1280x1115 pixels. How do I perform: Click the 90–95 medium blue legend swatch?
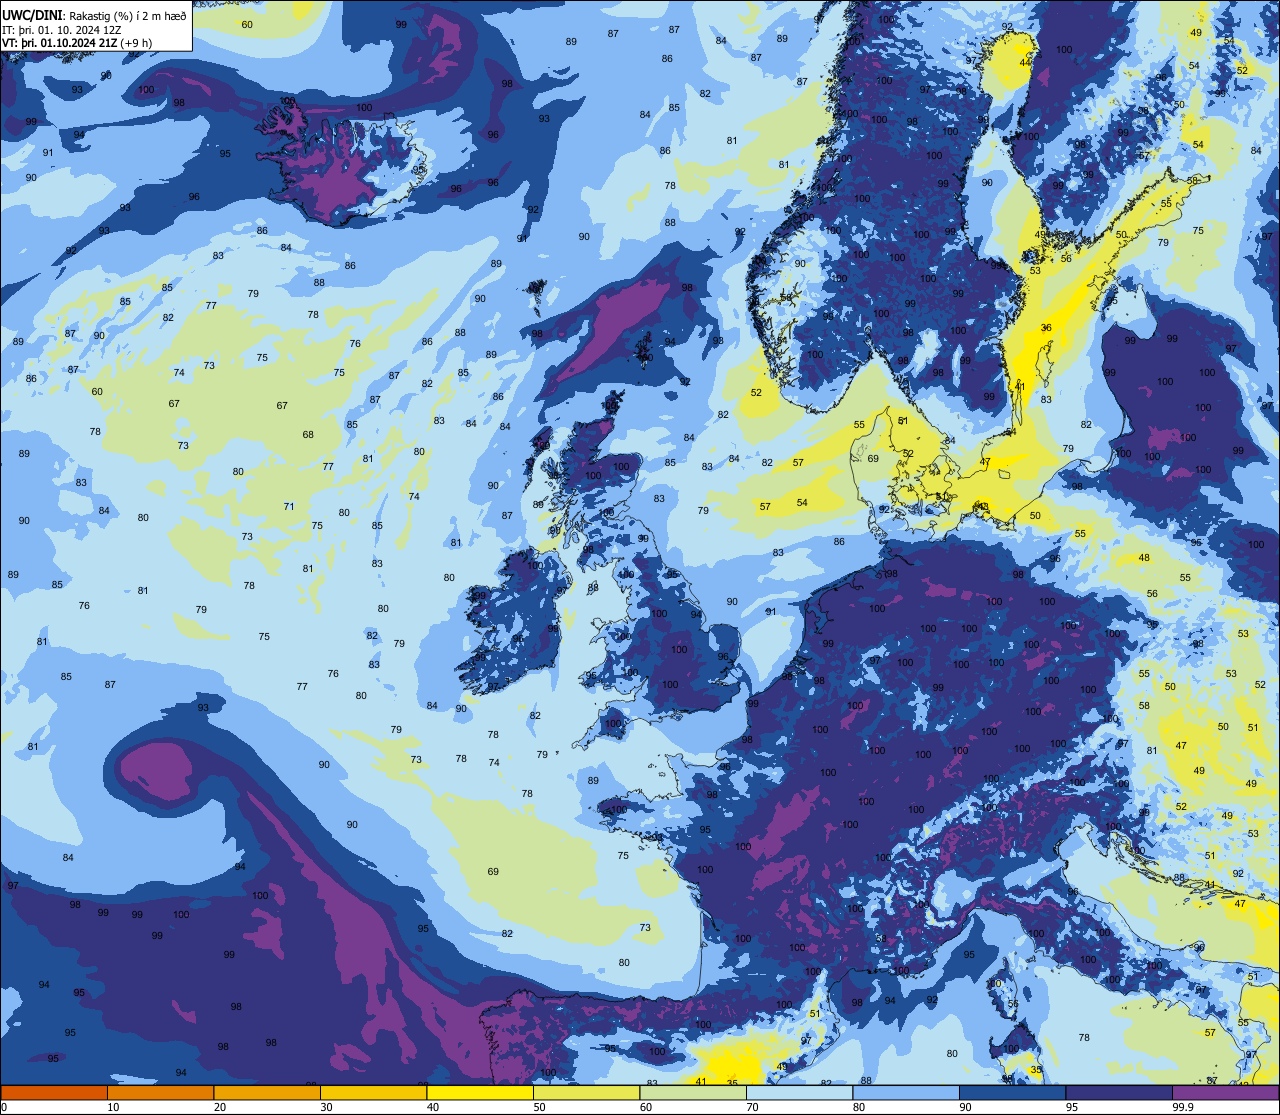coord(1013,1092)
